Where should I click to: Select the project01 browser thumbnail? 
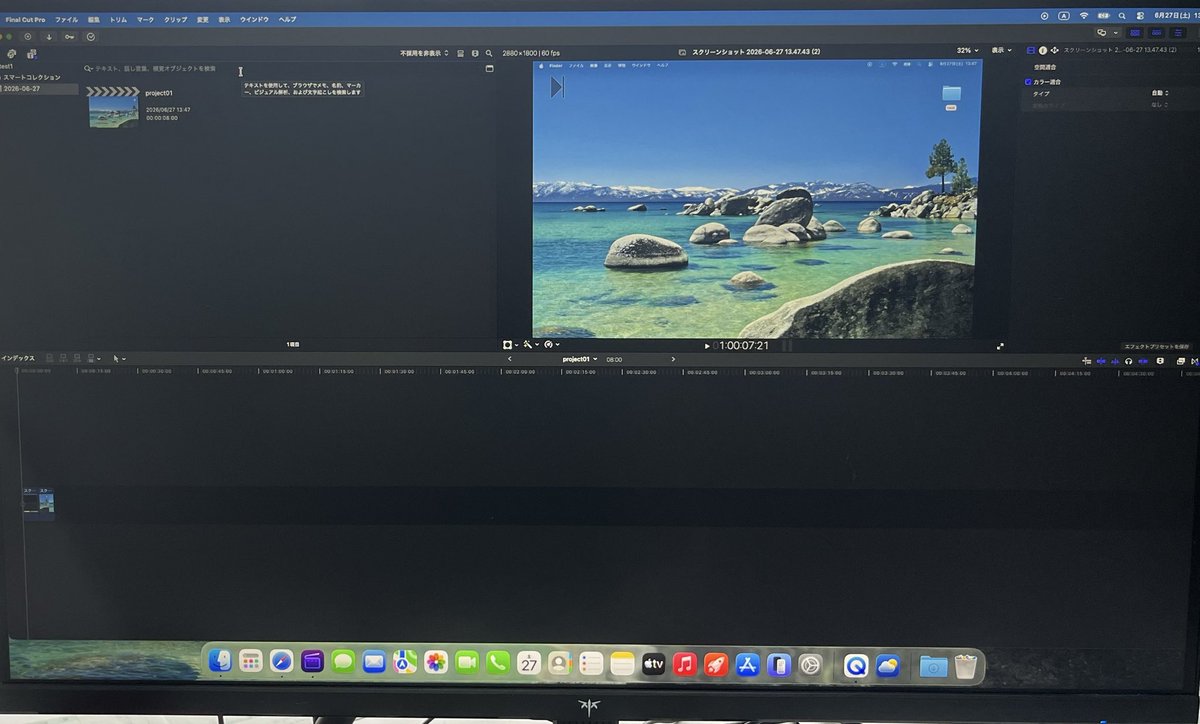click(113, 106)
